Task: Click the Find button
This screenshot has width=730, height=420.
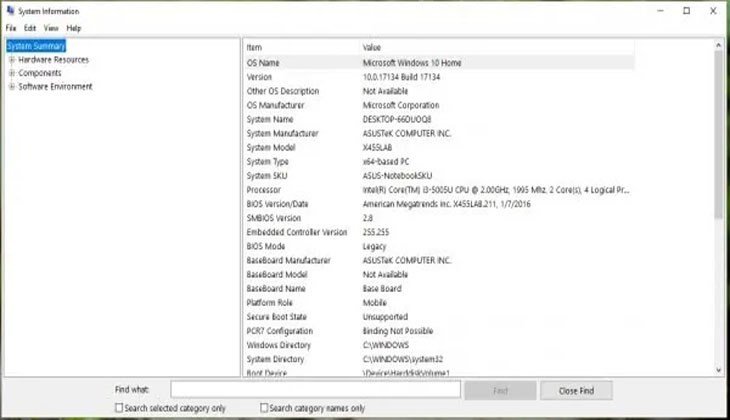Action: click(500, 389)
